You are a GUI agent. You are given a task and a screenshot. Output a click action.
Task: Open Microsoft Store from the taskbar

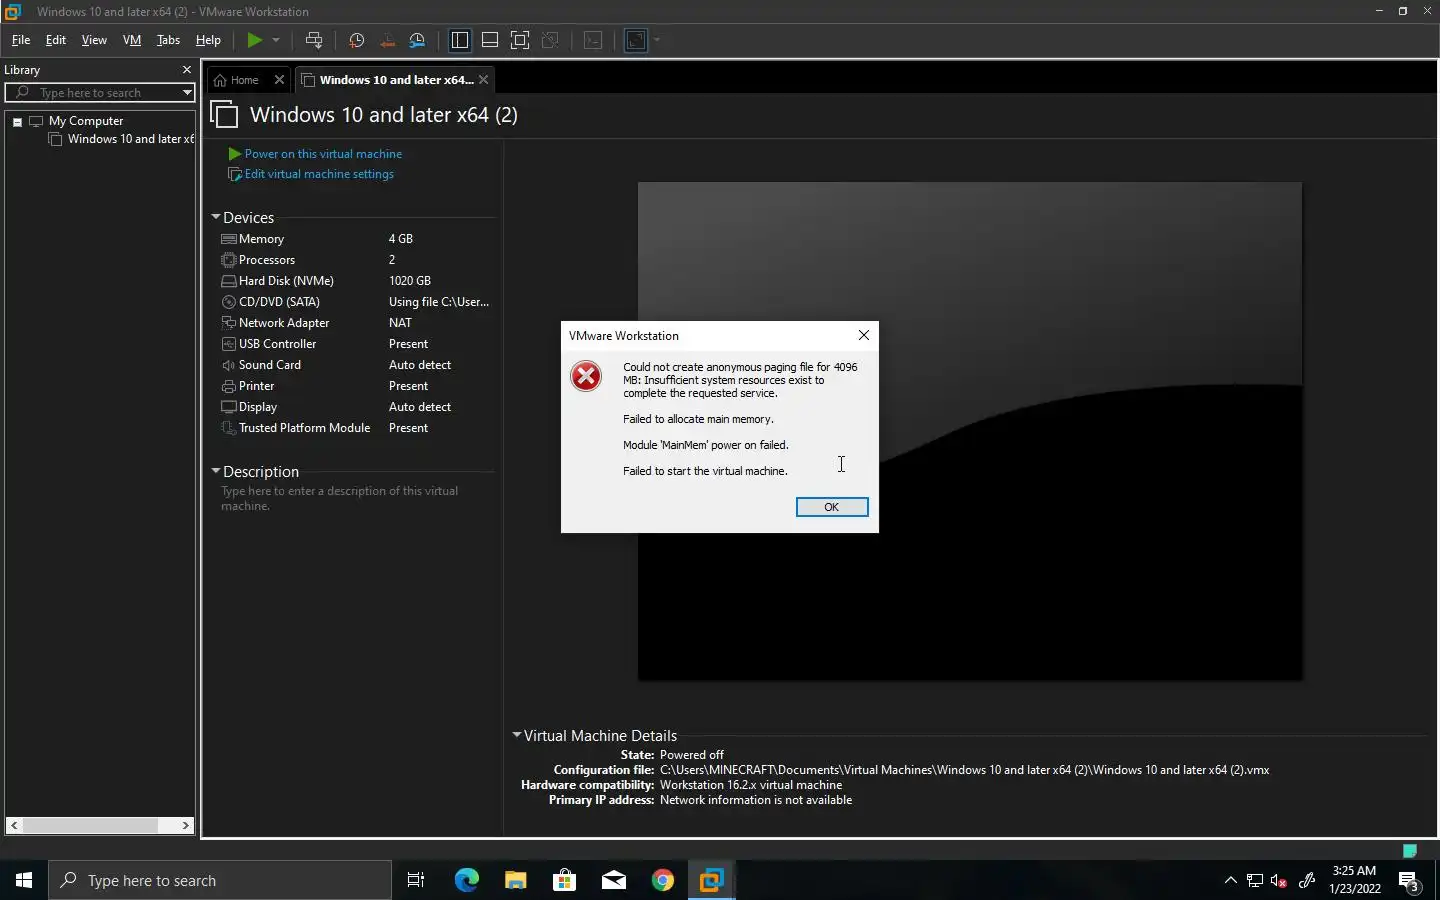click(564, 880)
